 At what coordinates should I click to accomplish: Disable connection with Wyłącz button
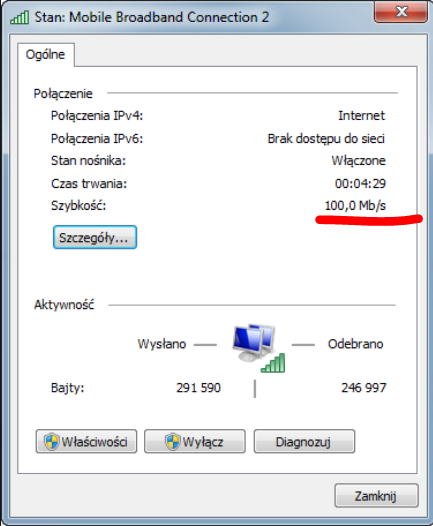click(195, 441)
